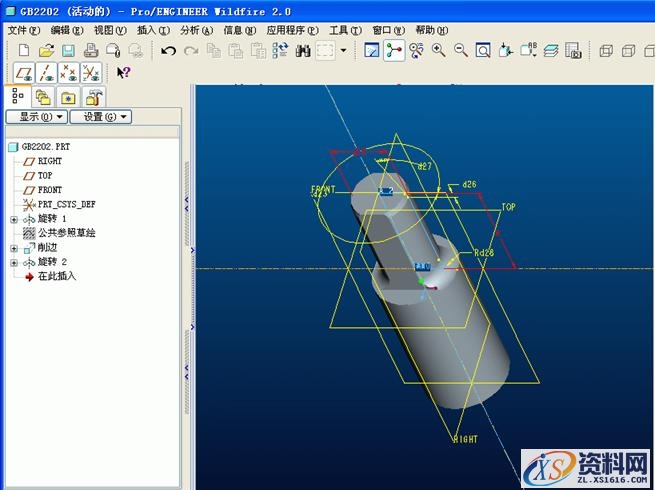Viewport: 655px width, 490px height.
Task: Open the 显示 dropdown in model tree
Action: tap(36, 117)
